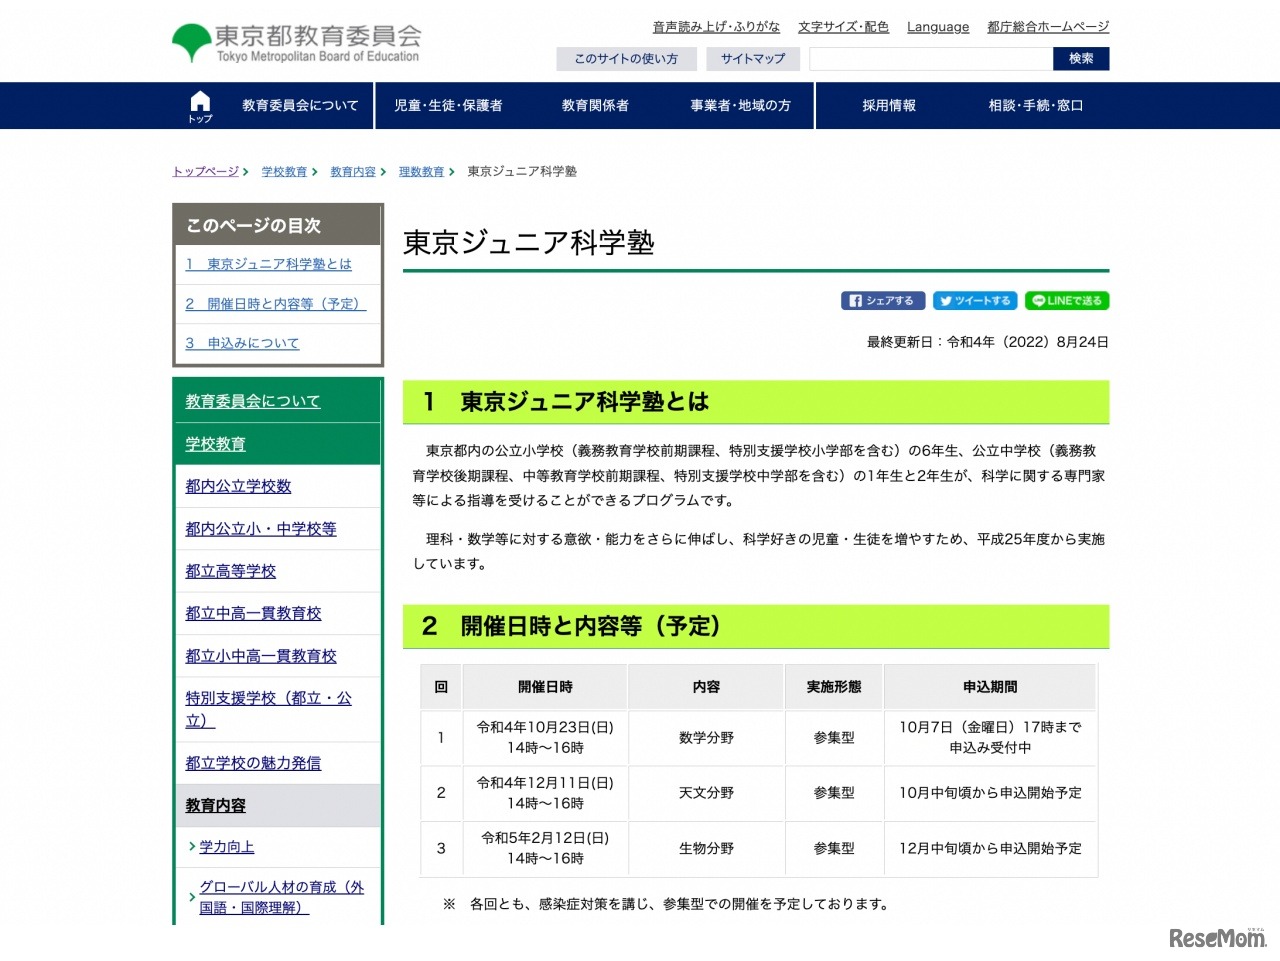
Task: Expand the 学力向上 sidebar entry
Action: coord(225,846)
